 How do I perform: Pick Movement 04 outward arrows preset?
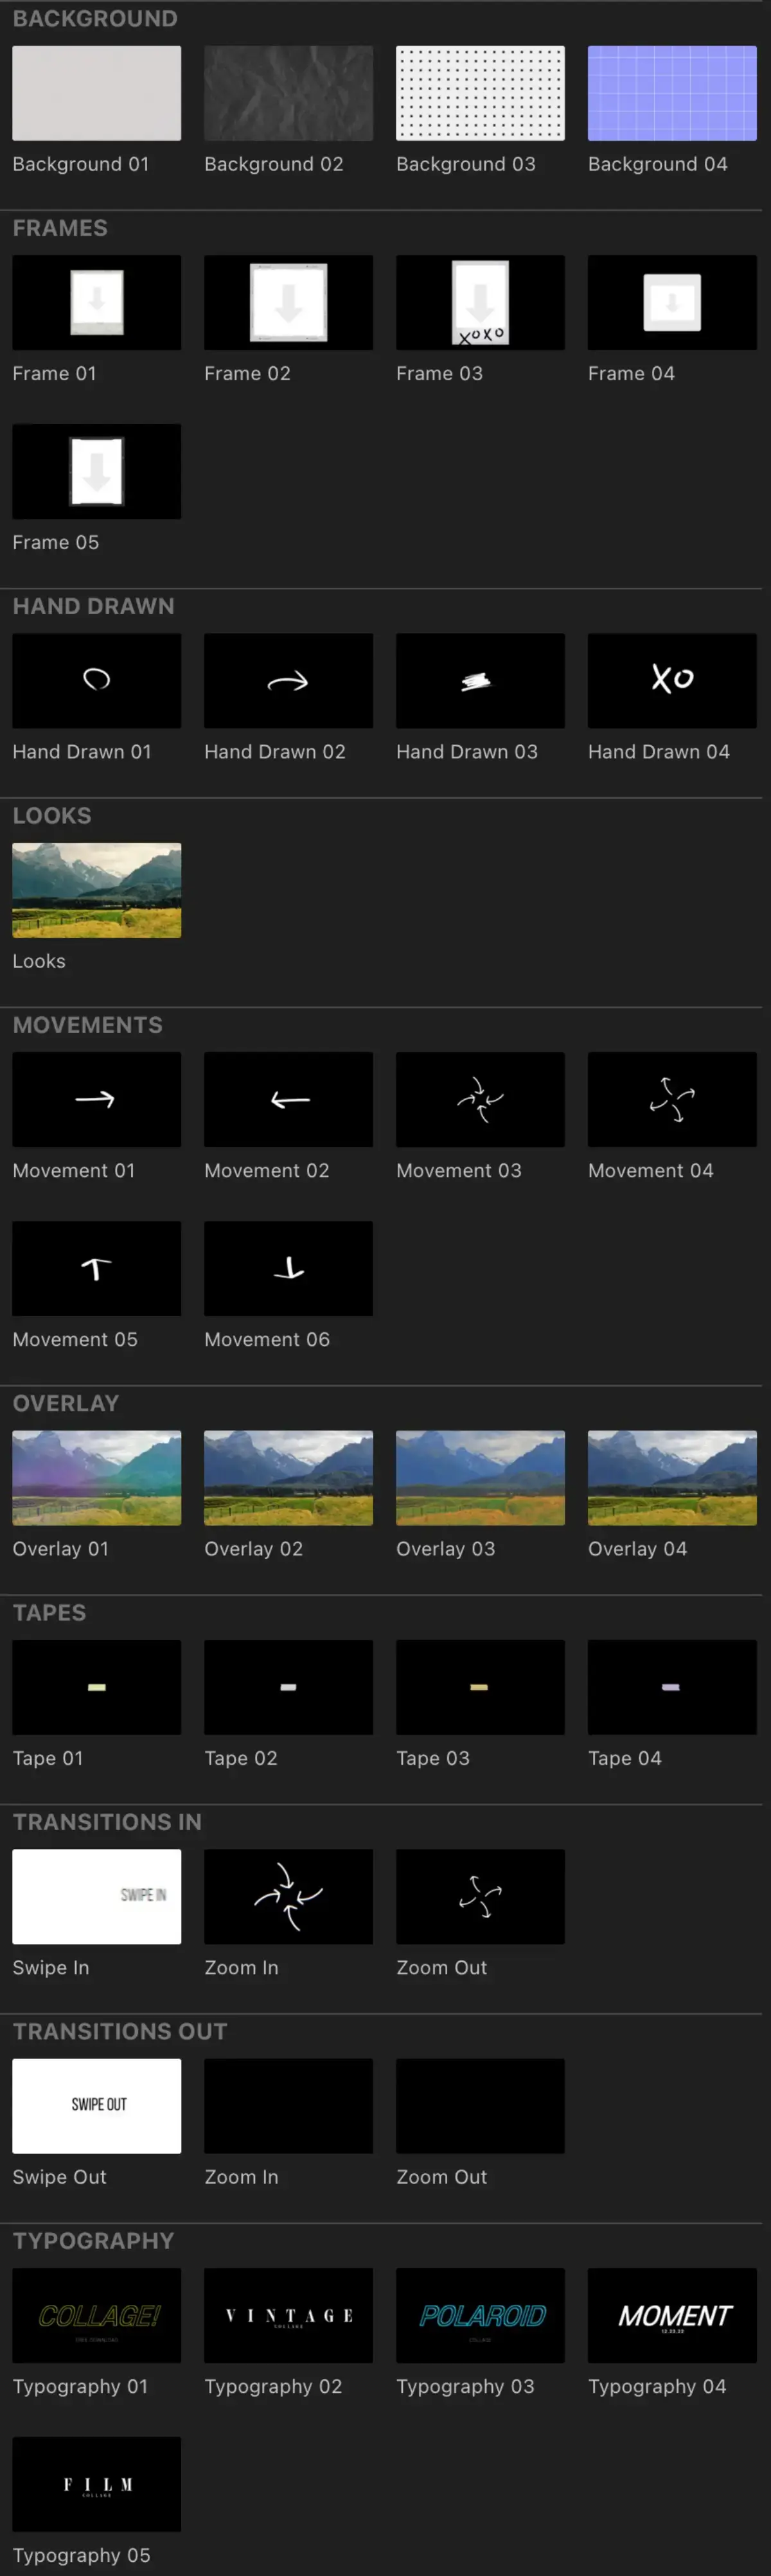point(672,1099)
